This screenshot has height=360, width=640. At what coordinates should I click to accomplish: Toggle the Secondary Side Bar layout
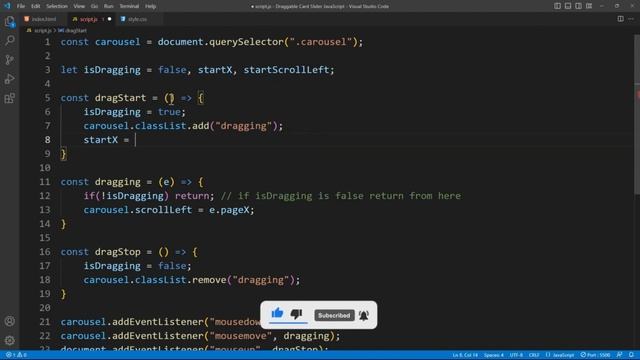pos(578,6)
